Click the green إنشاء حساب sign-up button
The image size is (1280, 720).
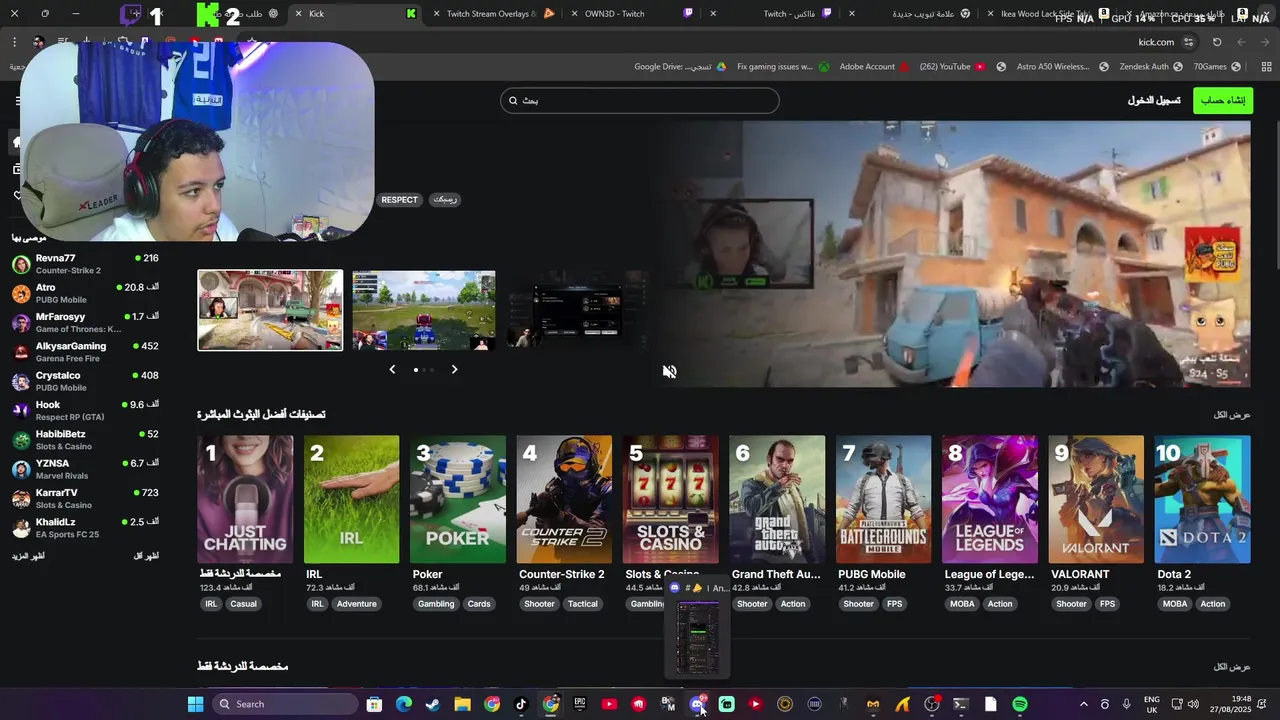click(1222, 100)
